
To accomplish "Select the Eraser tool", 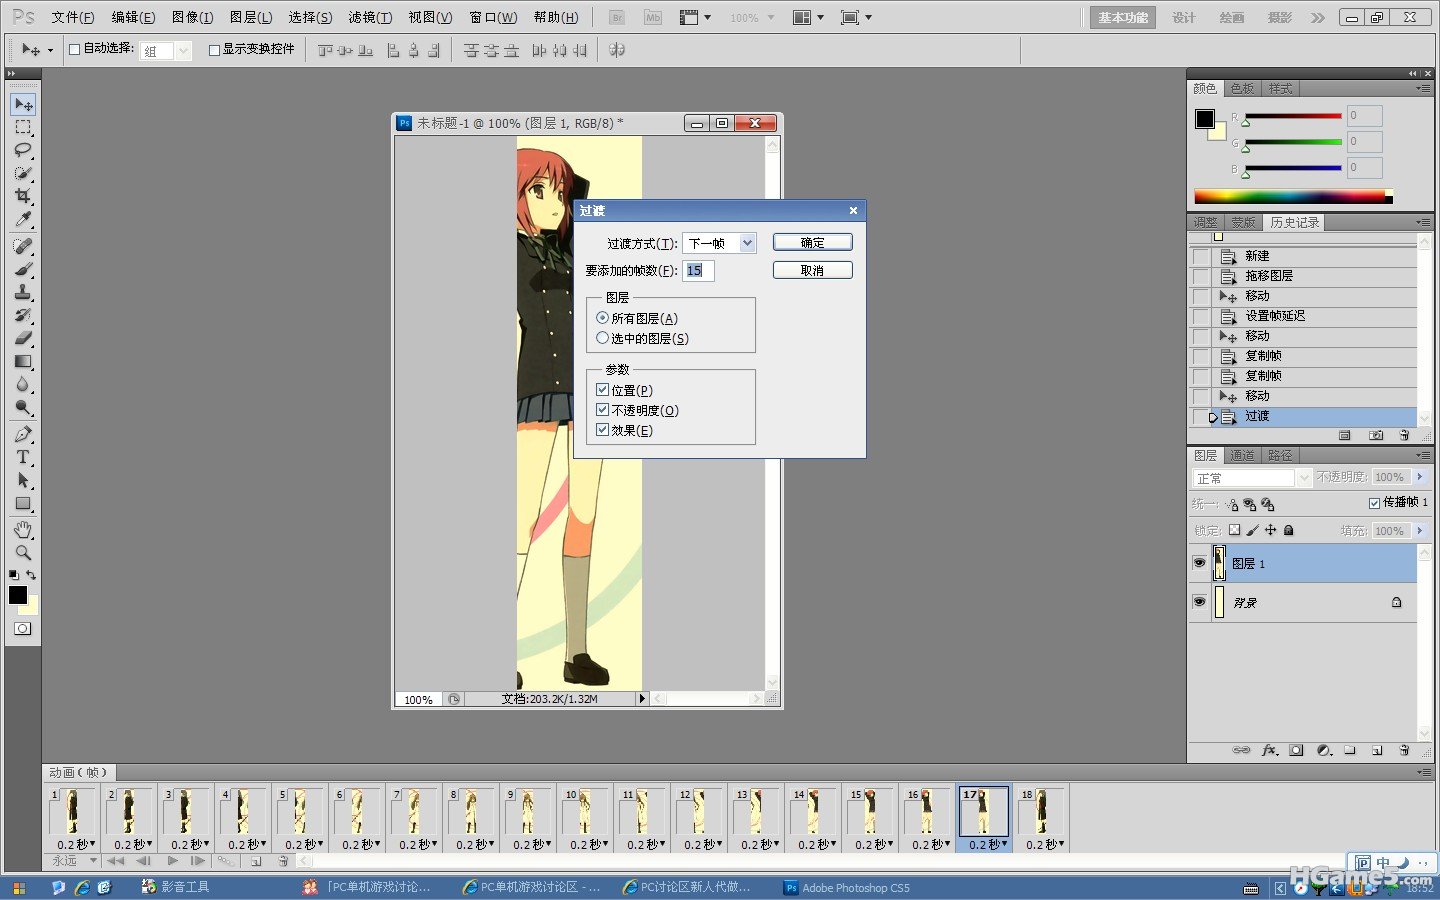I will click(x=23, y=338).
